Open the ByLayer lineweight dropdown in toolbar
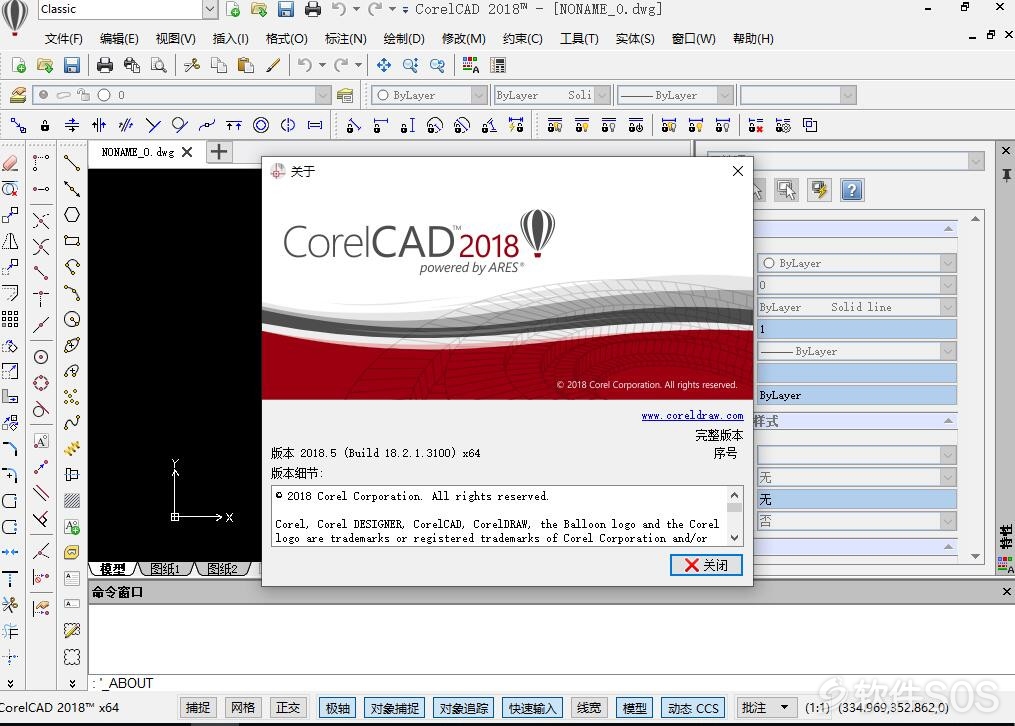 pos(725,95)
